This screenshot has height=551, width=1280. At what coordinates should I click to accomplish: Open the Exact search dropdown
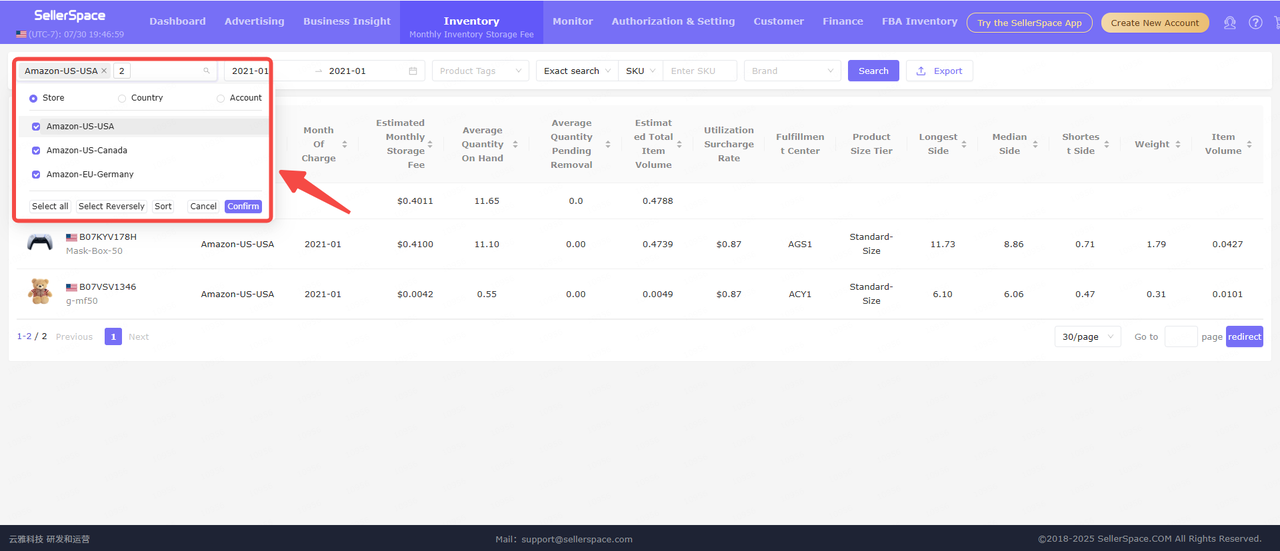tap(577, 71)
